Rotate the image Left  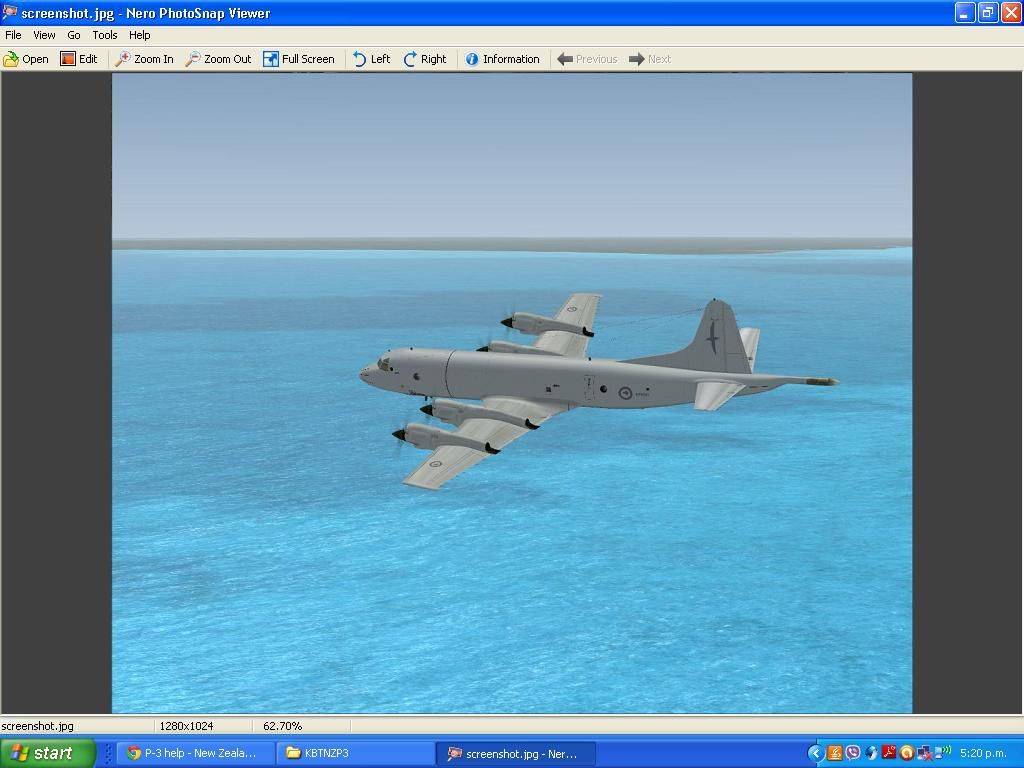click(371, 59)
